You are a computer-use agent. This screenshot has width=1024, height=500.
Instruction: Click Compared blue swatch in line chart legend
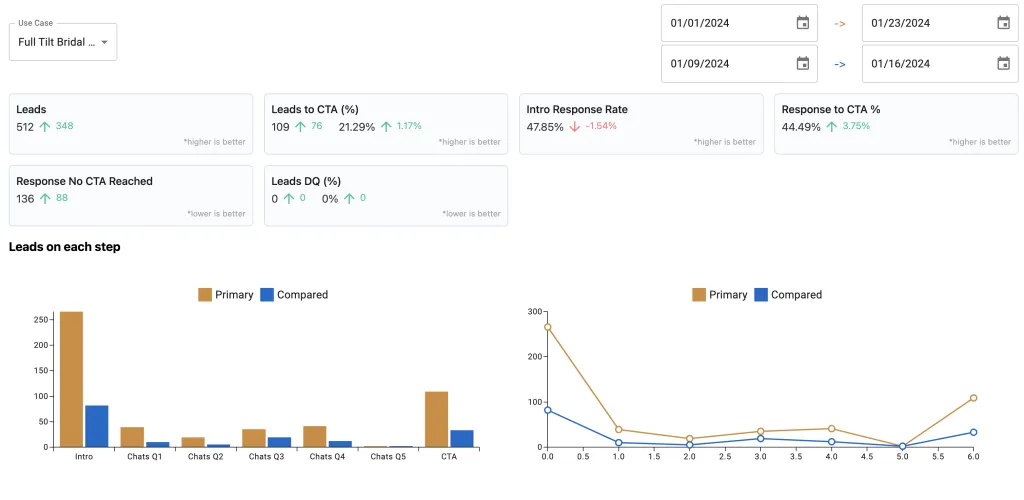(x=761, y=294)
